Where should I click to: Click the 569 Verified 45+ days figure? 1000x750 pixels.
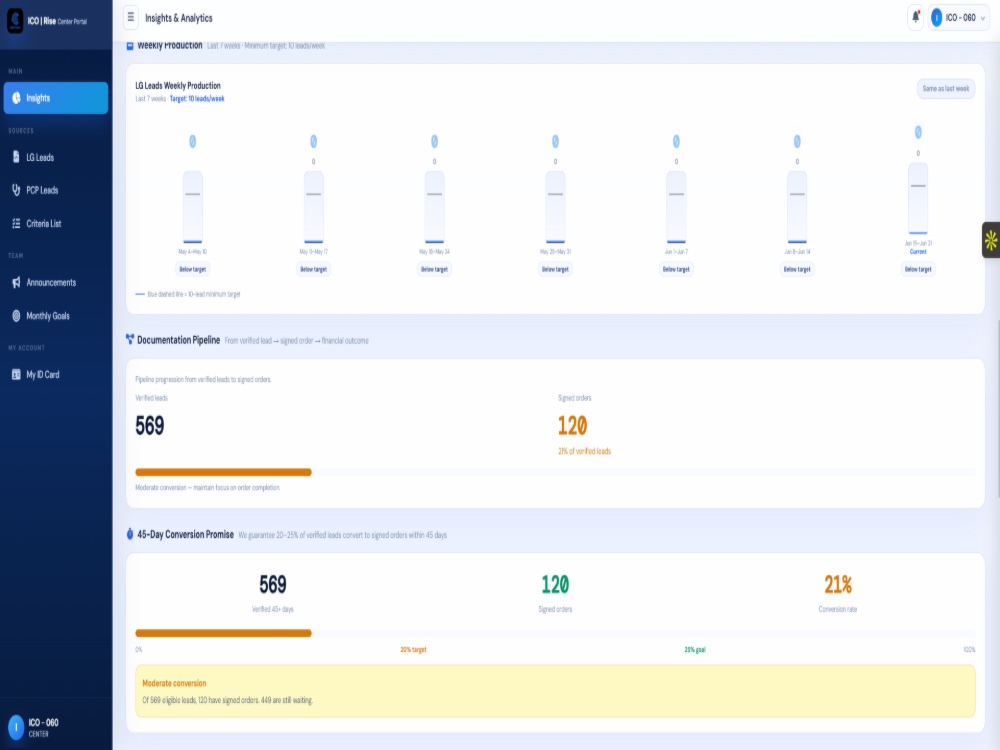tap(273, 584)
